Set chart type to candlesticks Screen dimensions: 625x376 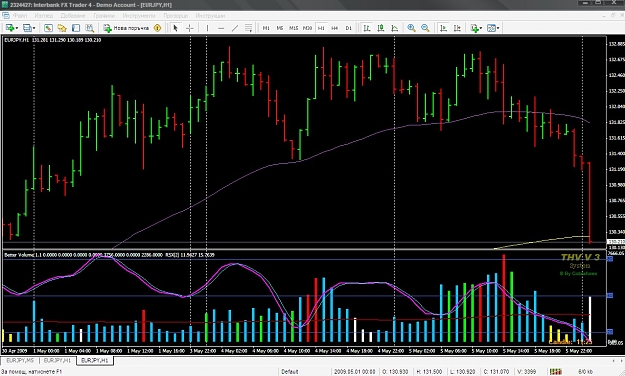381,28
